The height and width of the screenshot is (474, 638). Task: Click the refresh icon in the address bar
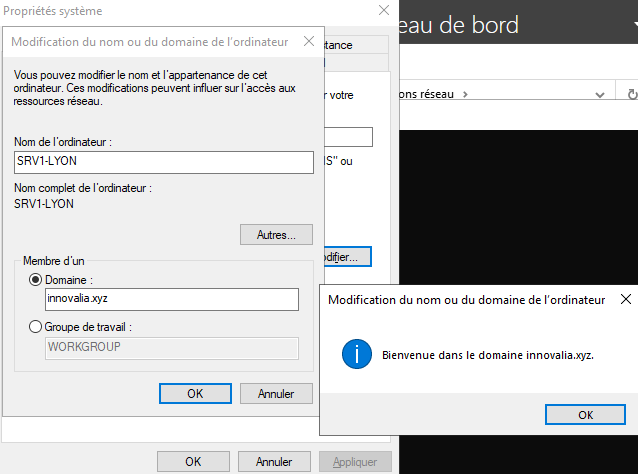[631, 94]
